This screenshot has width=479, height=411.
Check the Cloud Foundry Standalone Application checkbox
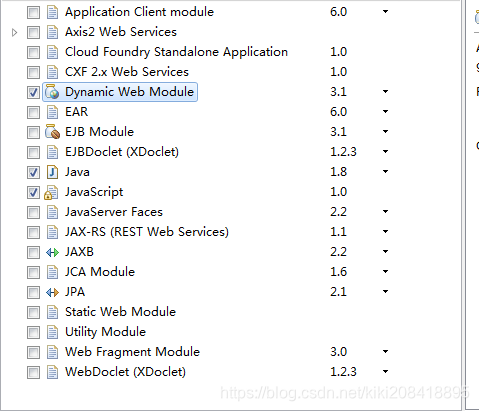click(33, 52)
